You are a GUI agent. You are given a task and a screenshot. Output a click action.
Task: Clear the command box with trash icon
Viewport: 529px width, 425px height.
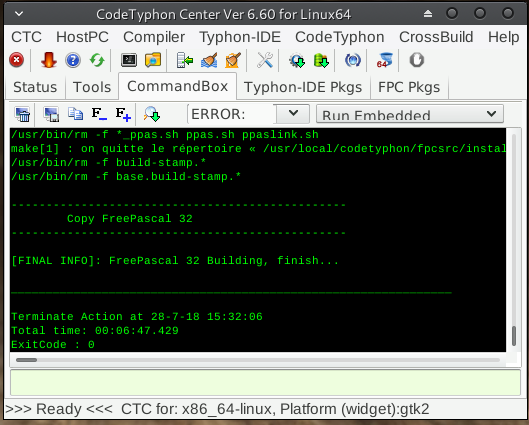point(22,114)
